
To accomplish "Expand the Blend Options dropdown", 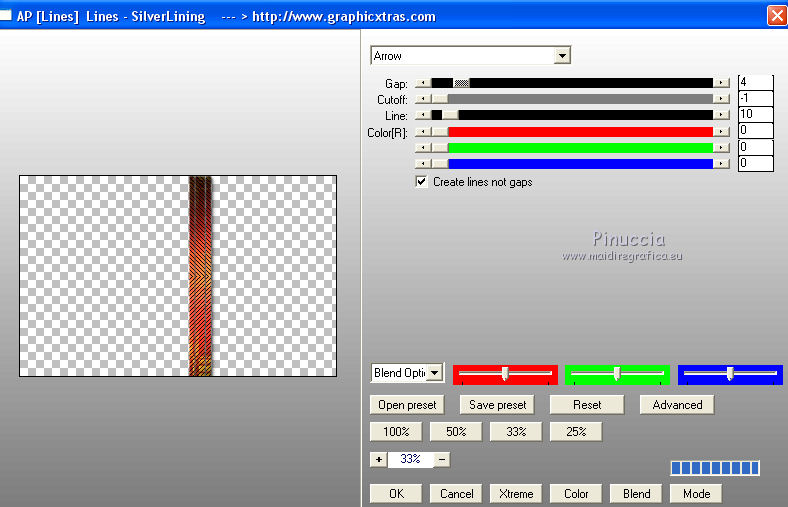I will [x=435, y=373].
